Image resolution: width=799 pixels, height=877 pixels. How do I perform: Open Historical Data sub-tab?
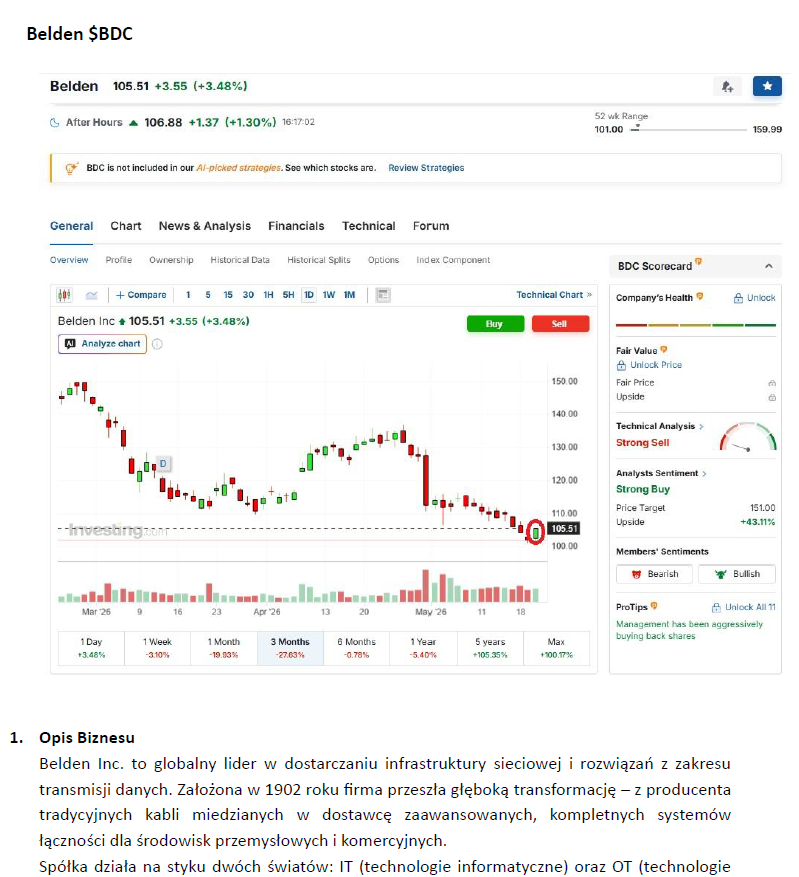240,260
